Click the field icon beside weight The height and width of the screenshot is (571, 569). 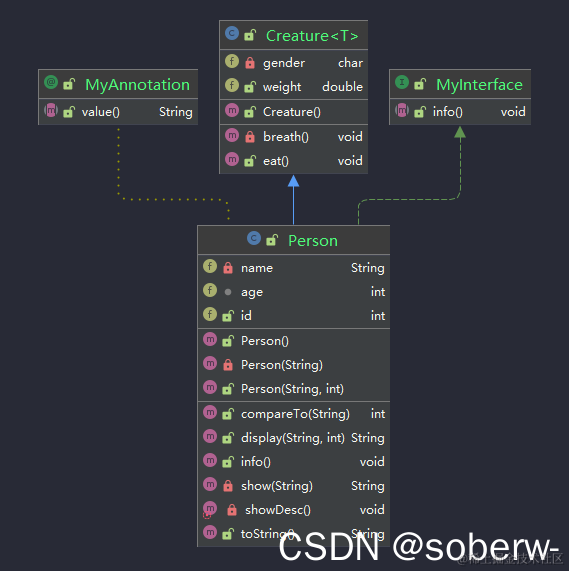pos(232,85)
